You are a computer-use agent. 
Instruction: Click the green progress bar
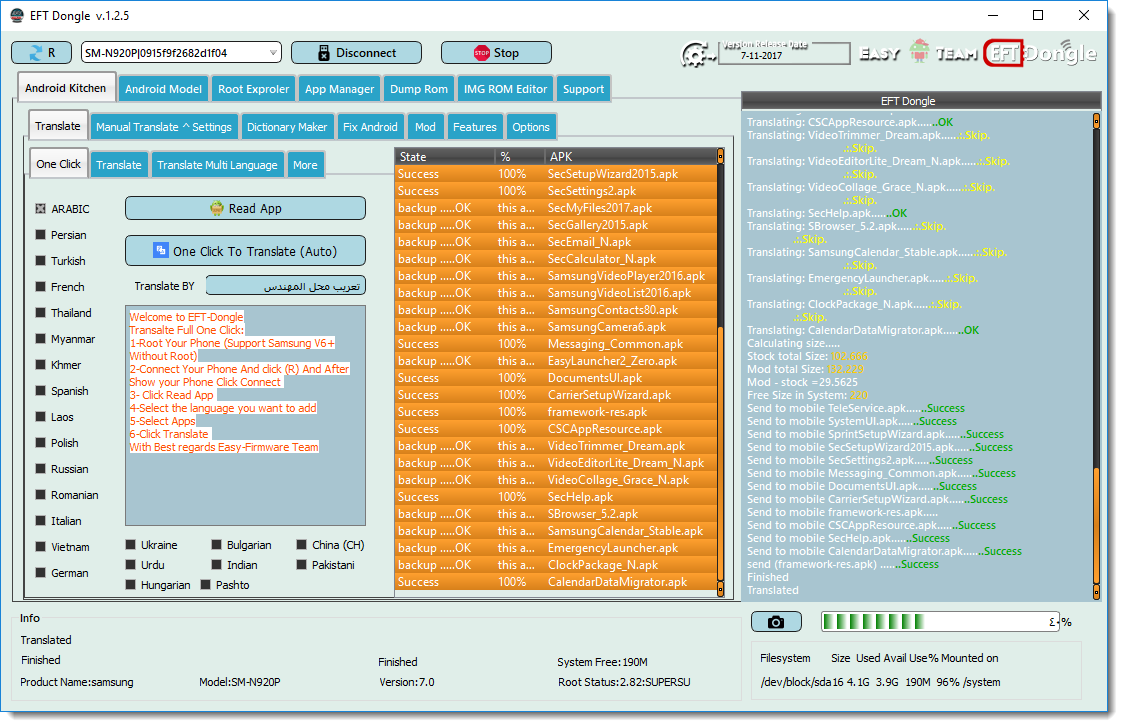point(940,622)
